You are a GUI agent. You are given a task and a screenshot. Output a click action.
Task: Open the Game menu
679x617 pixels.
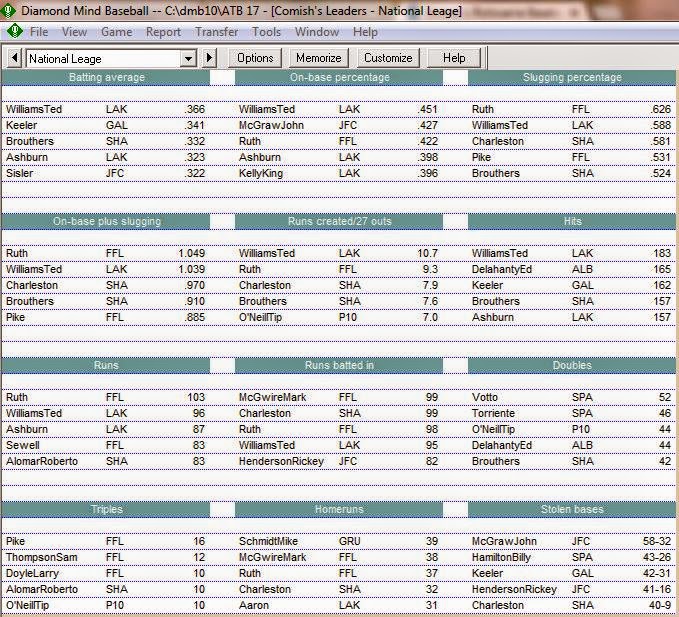tap(116, 32)
